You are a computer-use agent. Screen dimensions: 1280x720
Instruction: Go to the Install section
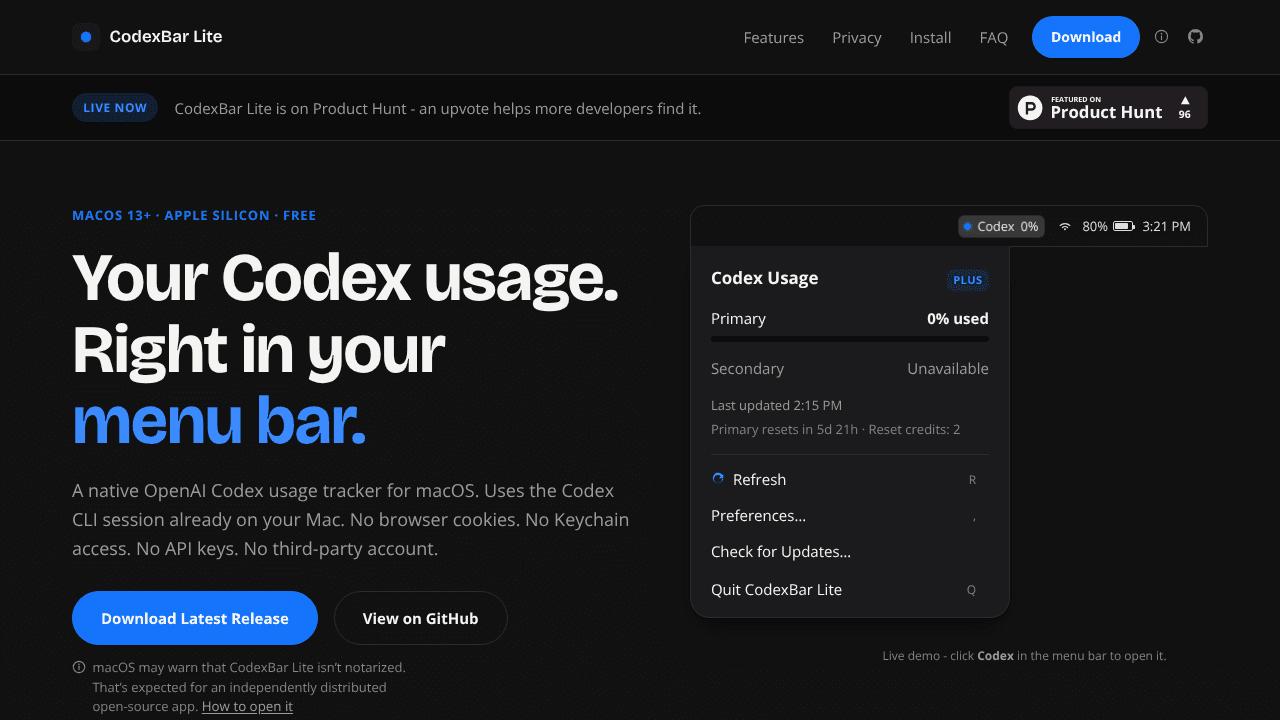(930, 38)
